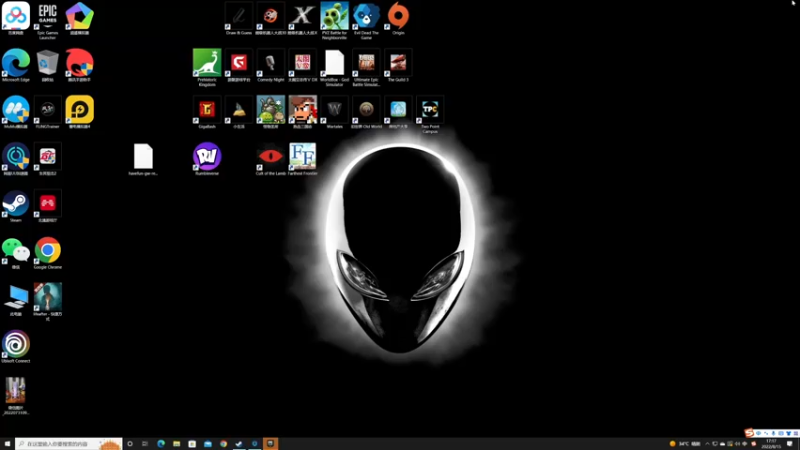Click the Windows Start button
This screenshot has height=450, width=800.
(7, 444)
